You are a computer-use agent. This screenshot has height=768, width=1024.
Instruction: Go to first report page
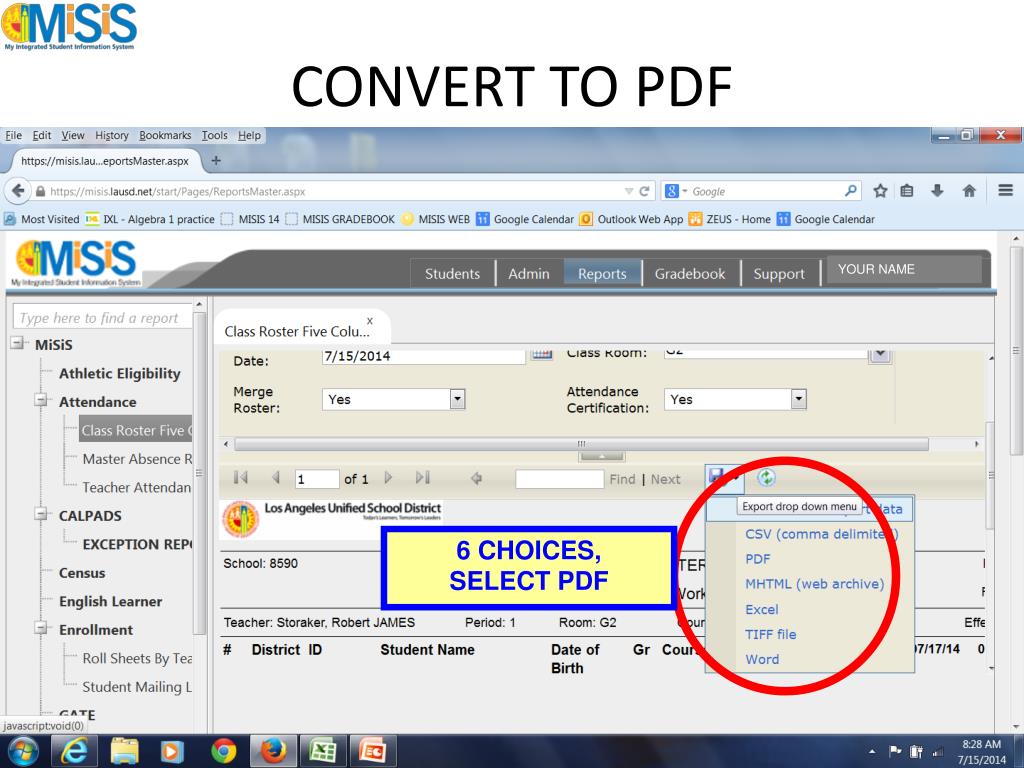tap(241, 478)
